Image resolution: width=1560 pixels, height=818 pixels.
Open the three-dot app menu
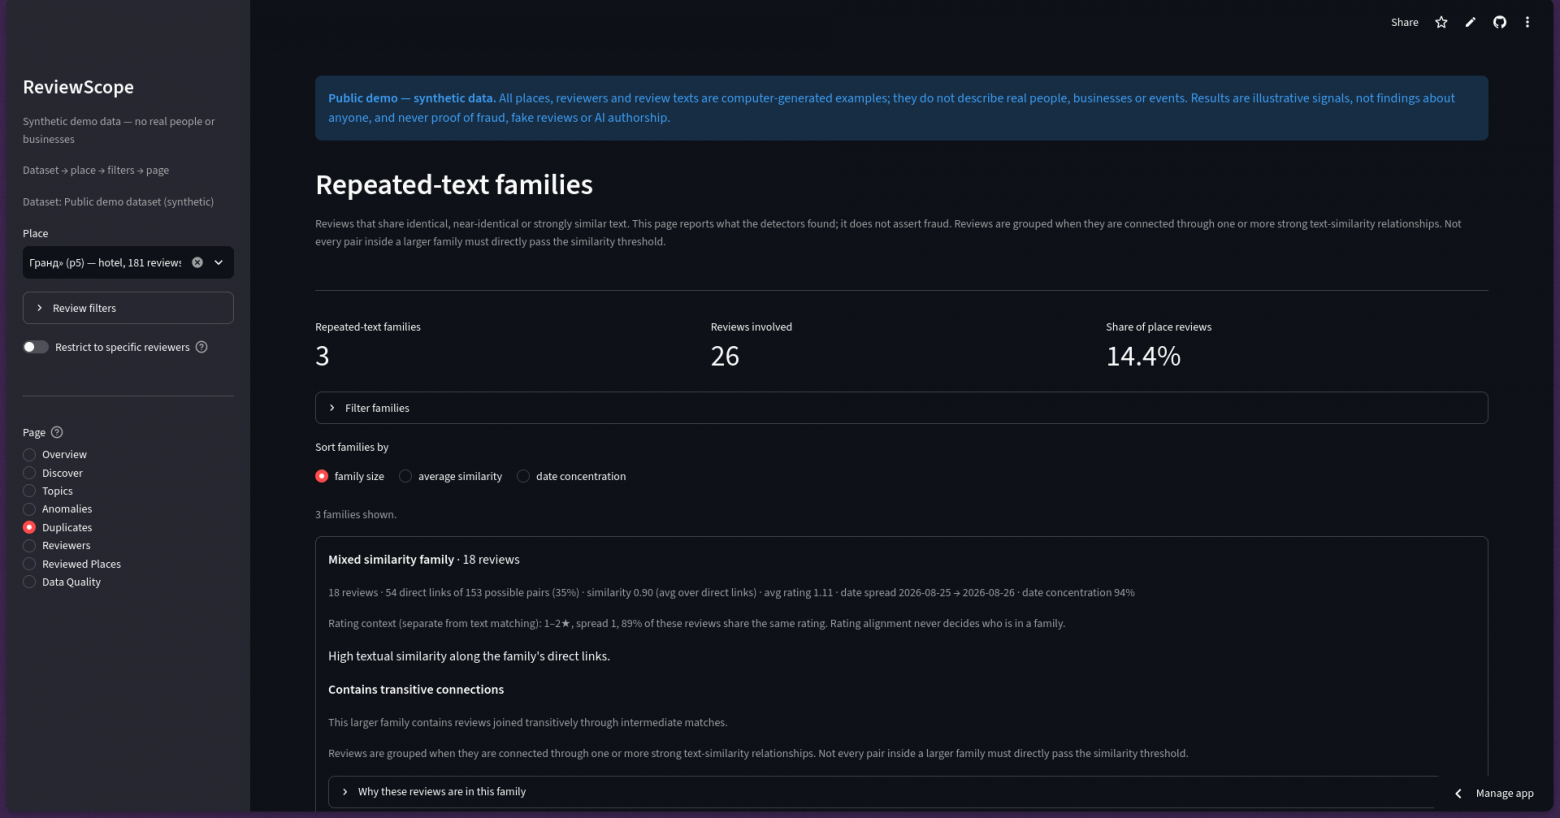[1527, 22]
